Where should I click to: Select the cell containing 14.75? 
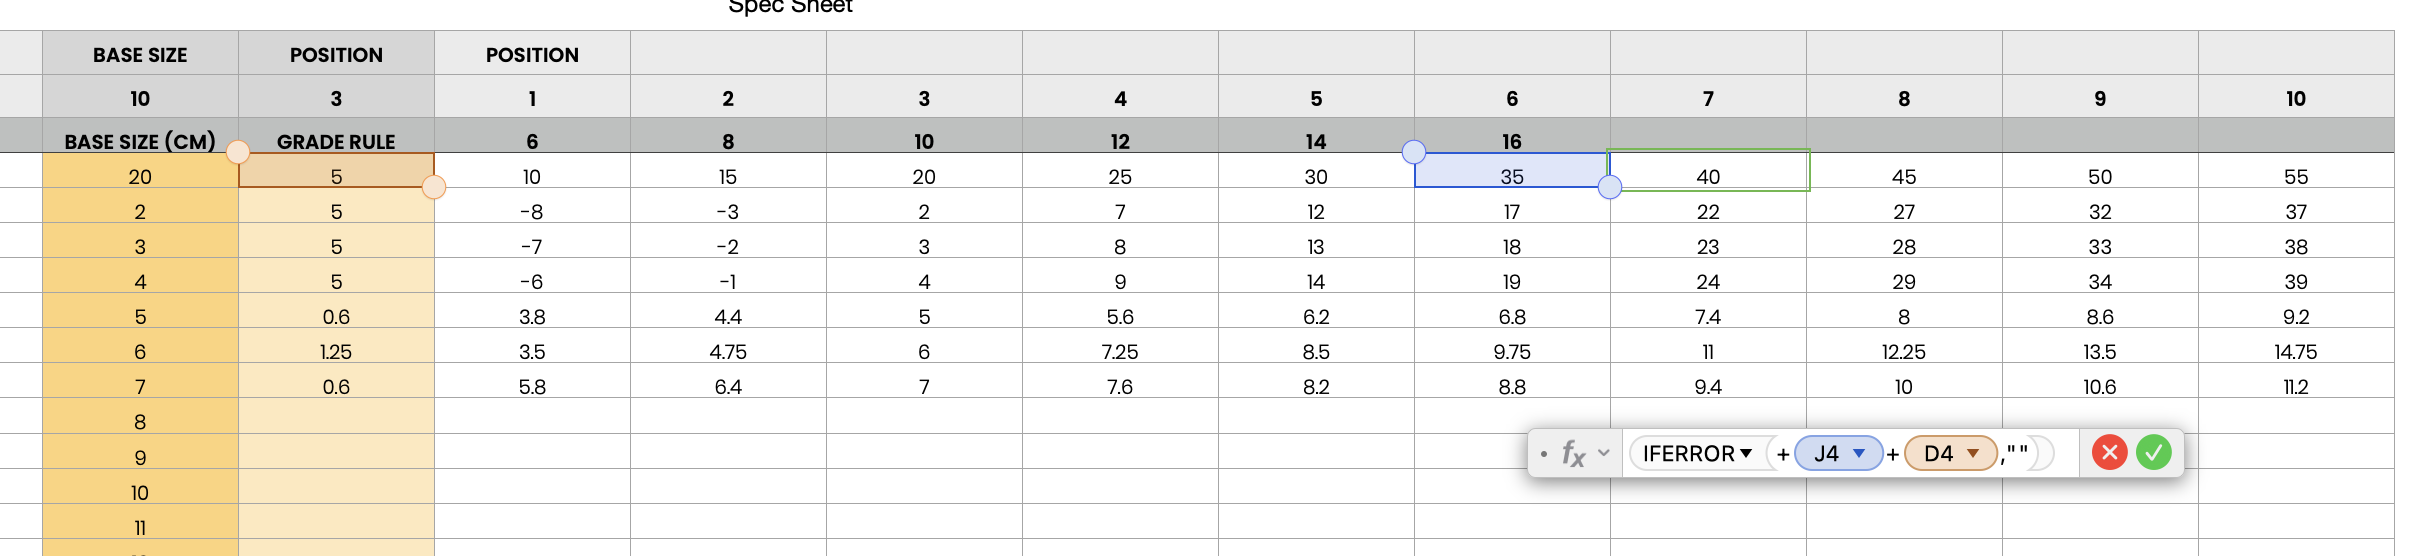point(2296,351)
